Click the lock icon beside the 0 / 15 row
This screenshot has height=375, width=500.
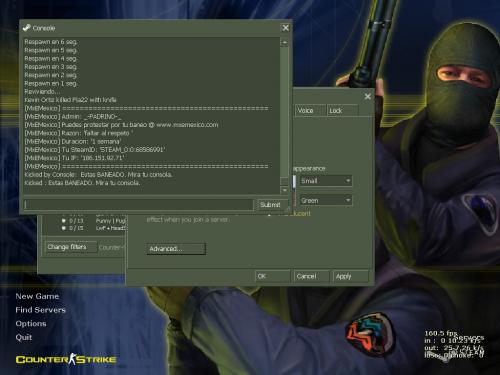[x=63, y=228]
